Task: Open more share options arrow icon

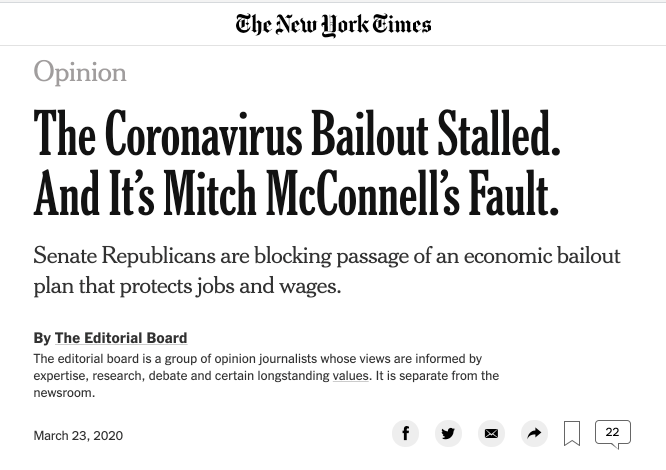Action: tap(534, 433)
